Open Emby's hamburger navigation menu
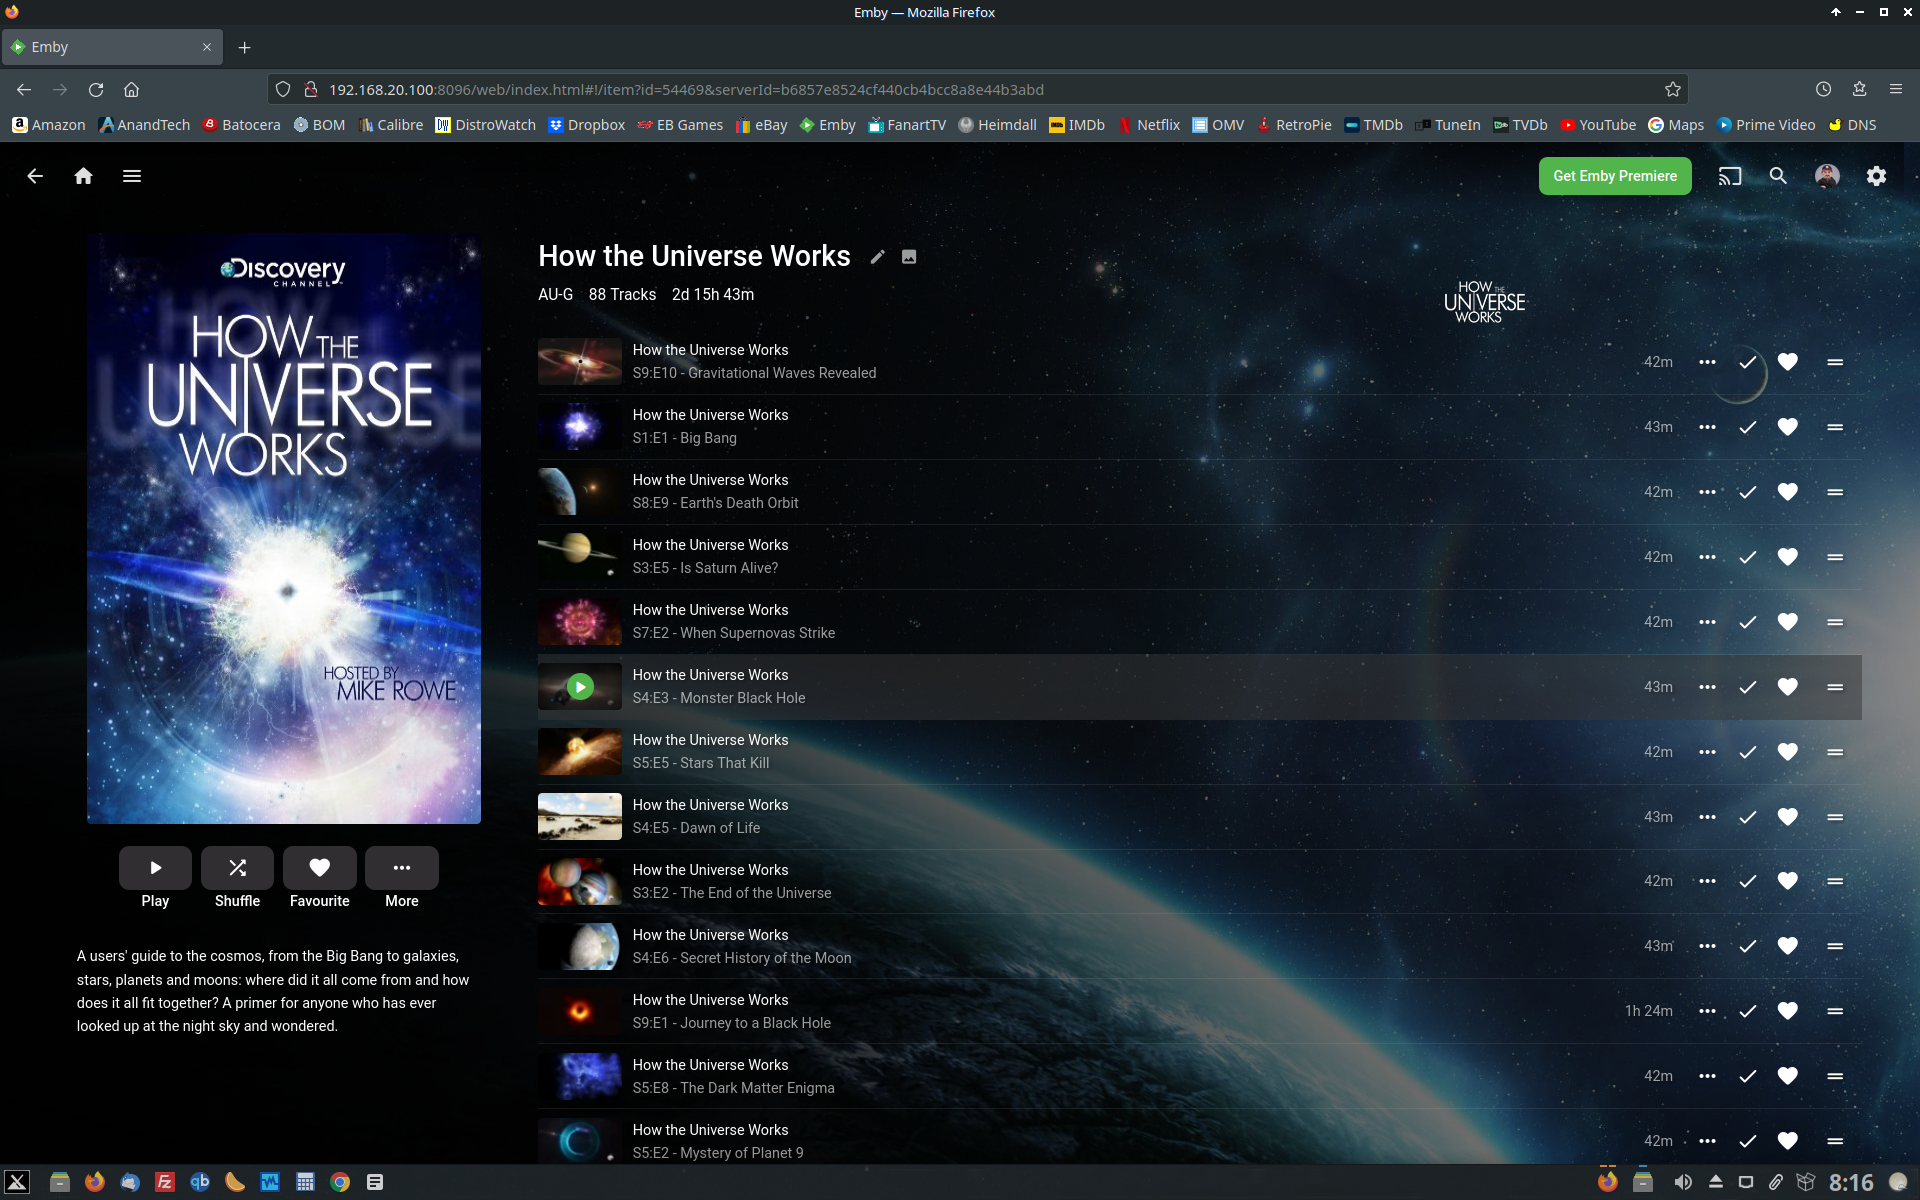The width and height of the screenshot is (1920, 1200). coord(132,176)
